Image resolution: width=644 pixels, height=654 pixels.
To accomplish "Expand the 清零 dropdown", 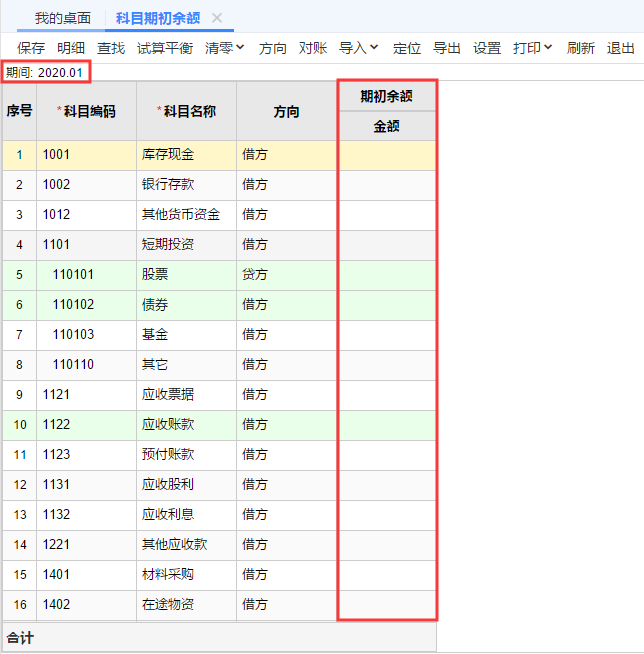I will (x=224, y=48).
